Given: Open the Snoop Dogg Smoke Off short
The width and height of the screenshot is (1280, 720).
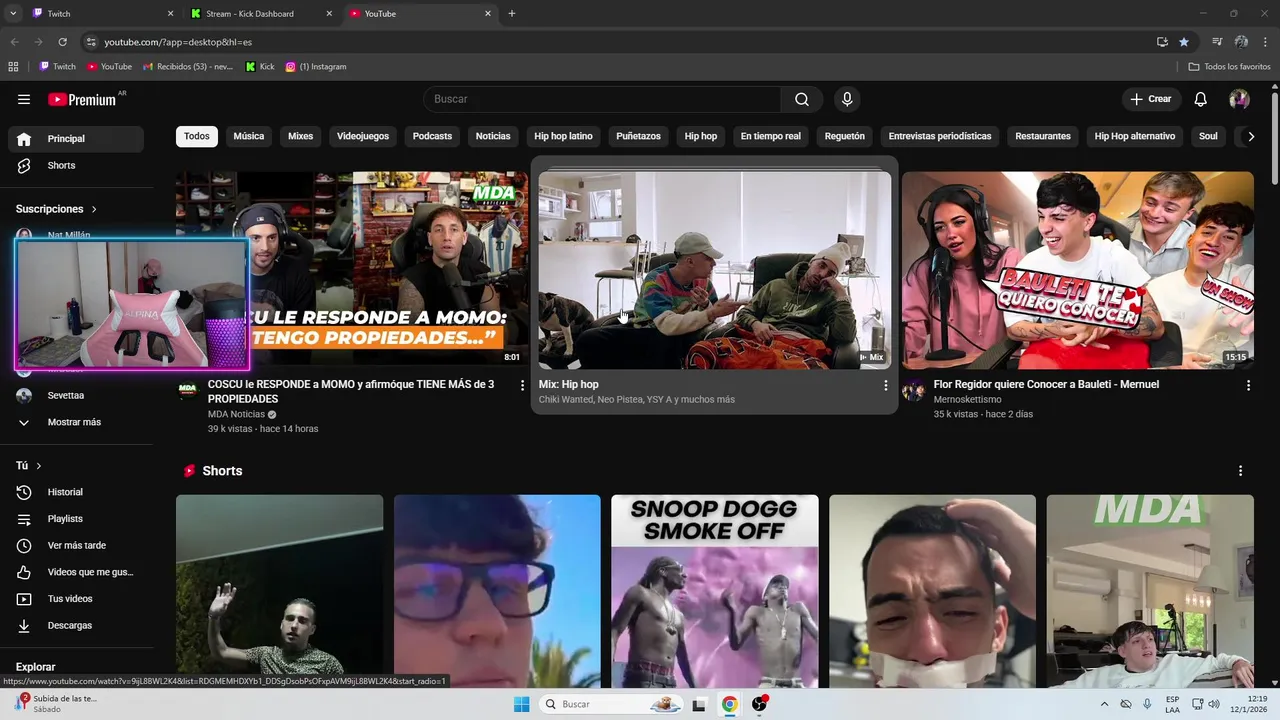Looking at the screenshot, I should [714, 591].
